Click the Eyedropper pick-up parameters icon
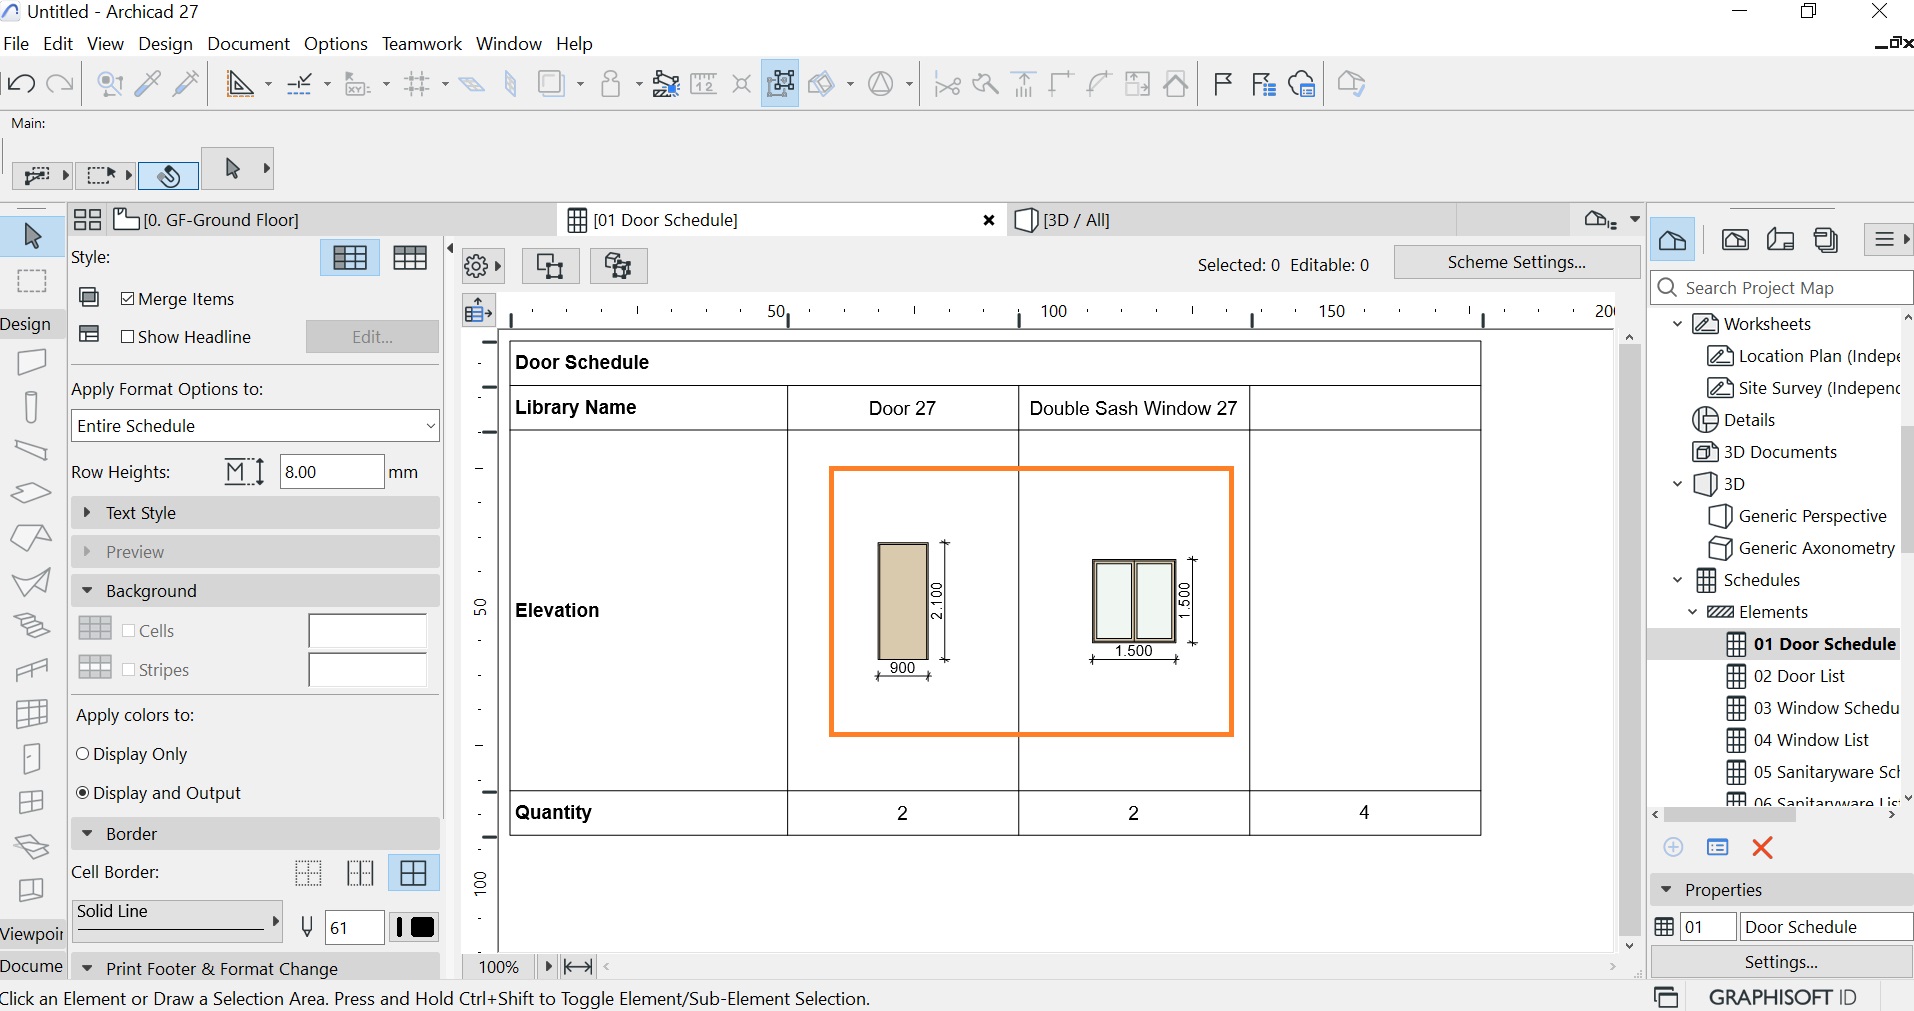The height and width of the screenshot is (1011, 1914). 148,84
